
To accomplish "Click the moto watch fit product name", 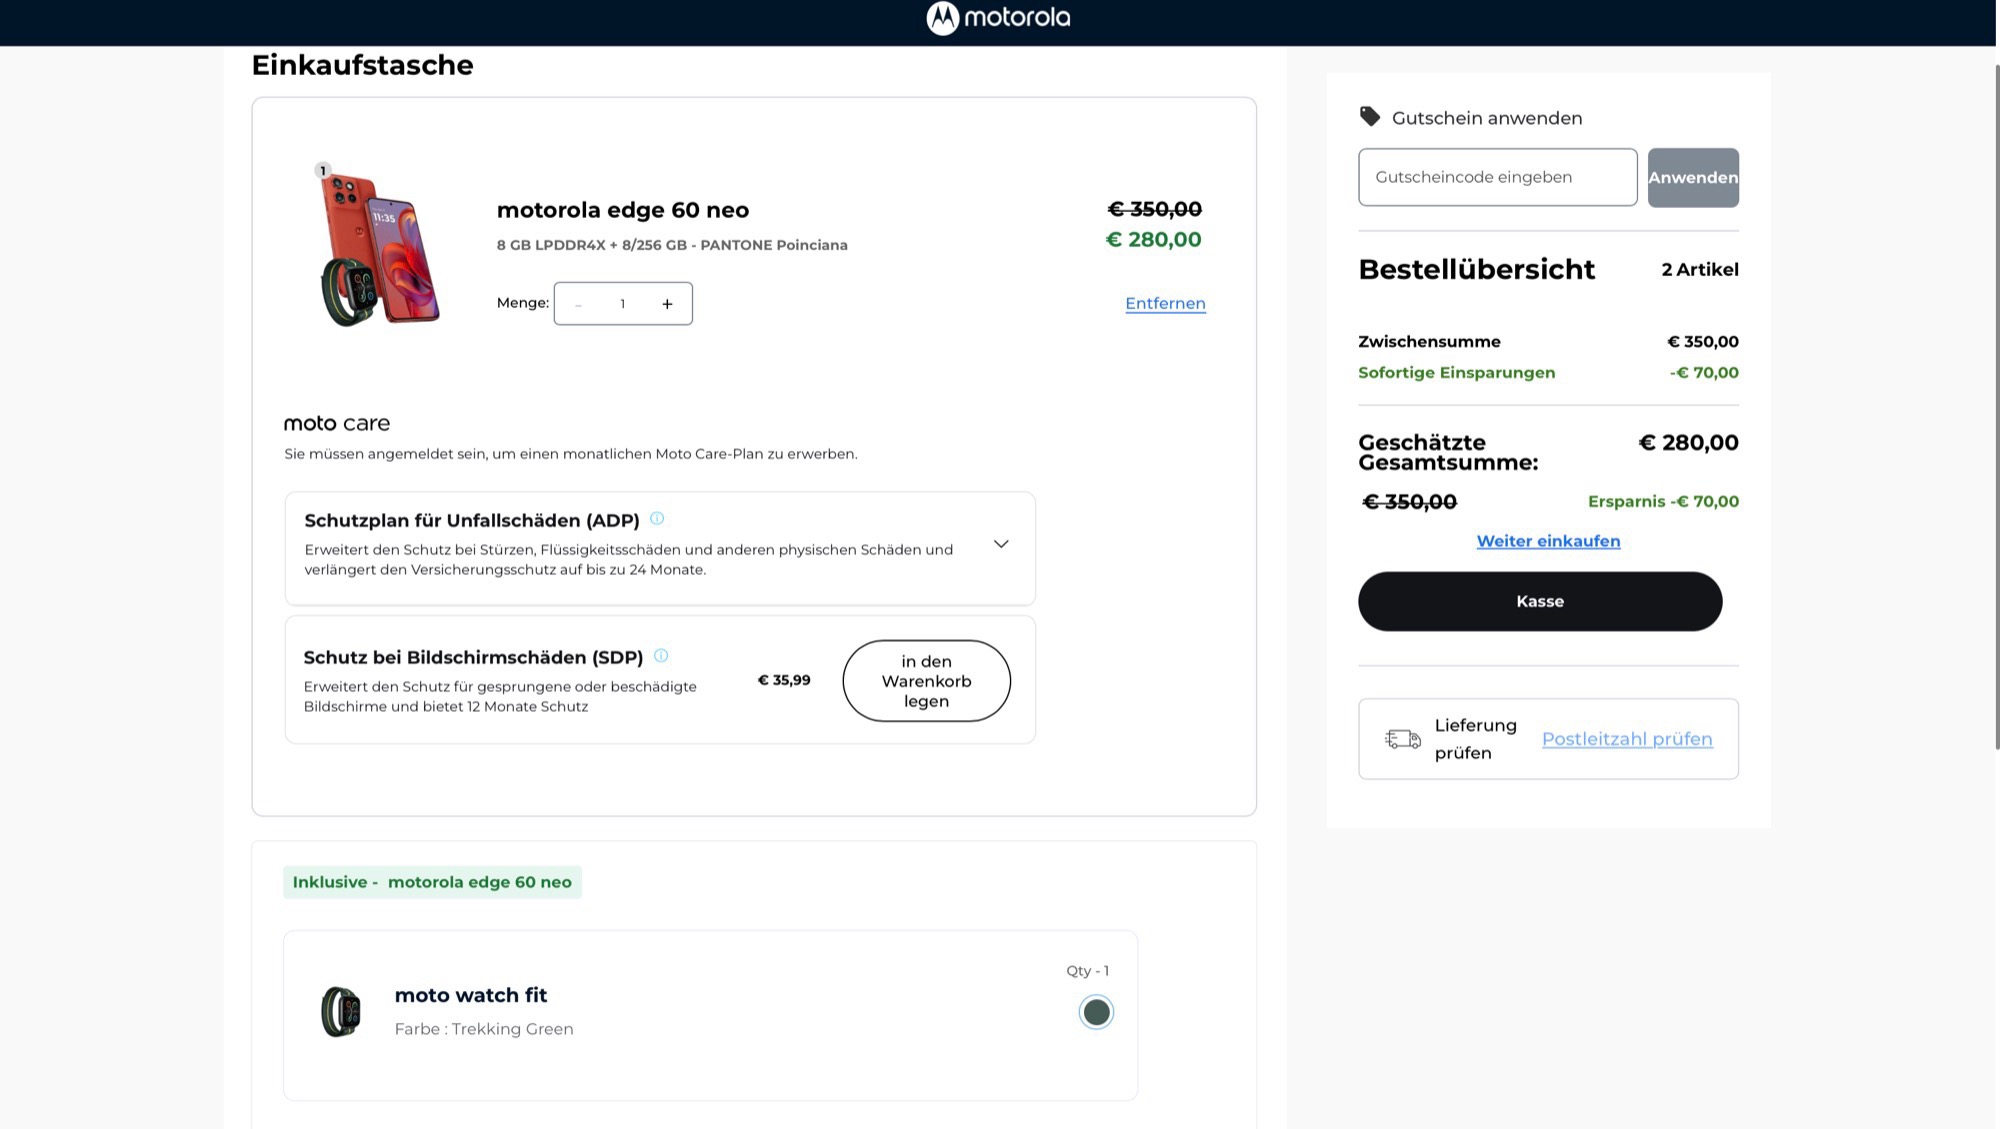I will coord(471,995).
